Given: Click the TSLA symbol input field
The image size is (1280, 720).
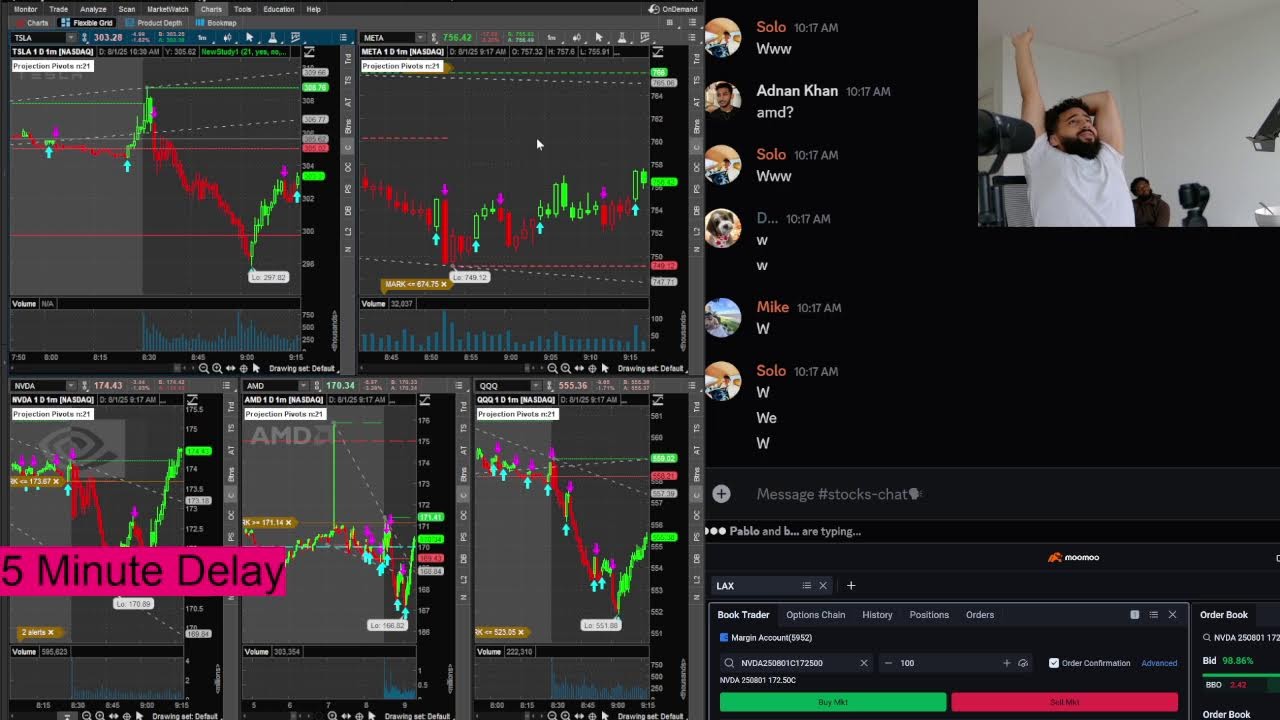Looking at the screenshot, I should coord(38,38).
